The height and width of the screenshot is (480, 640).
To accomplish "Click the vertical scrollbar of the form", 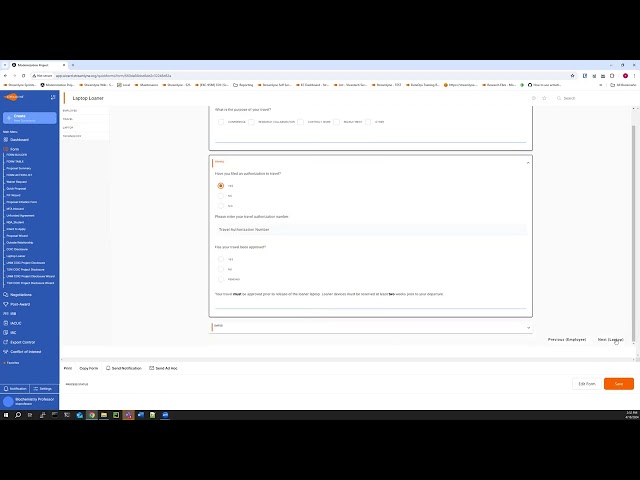I will tap(633, 233).
